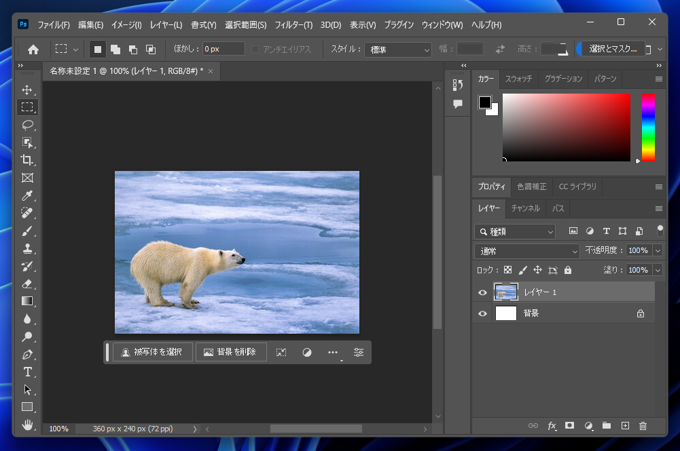Select the Hand tool
This screenshot has height=451, width=680.
pos(28,424)
